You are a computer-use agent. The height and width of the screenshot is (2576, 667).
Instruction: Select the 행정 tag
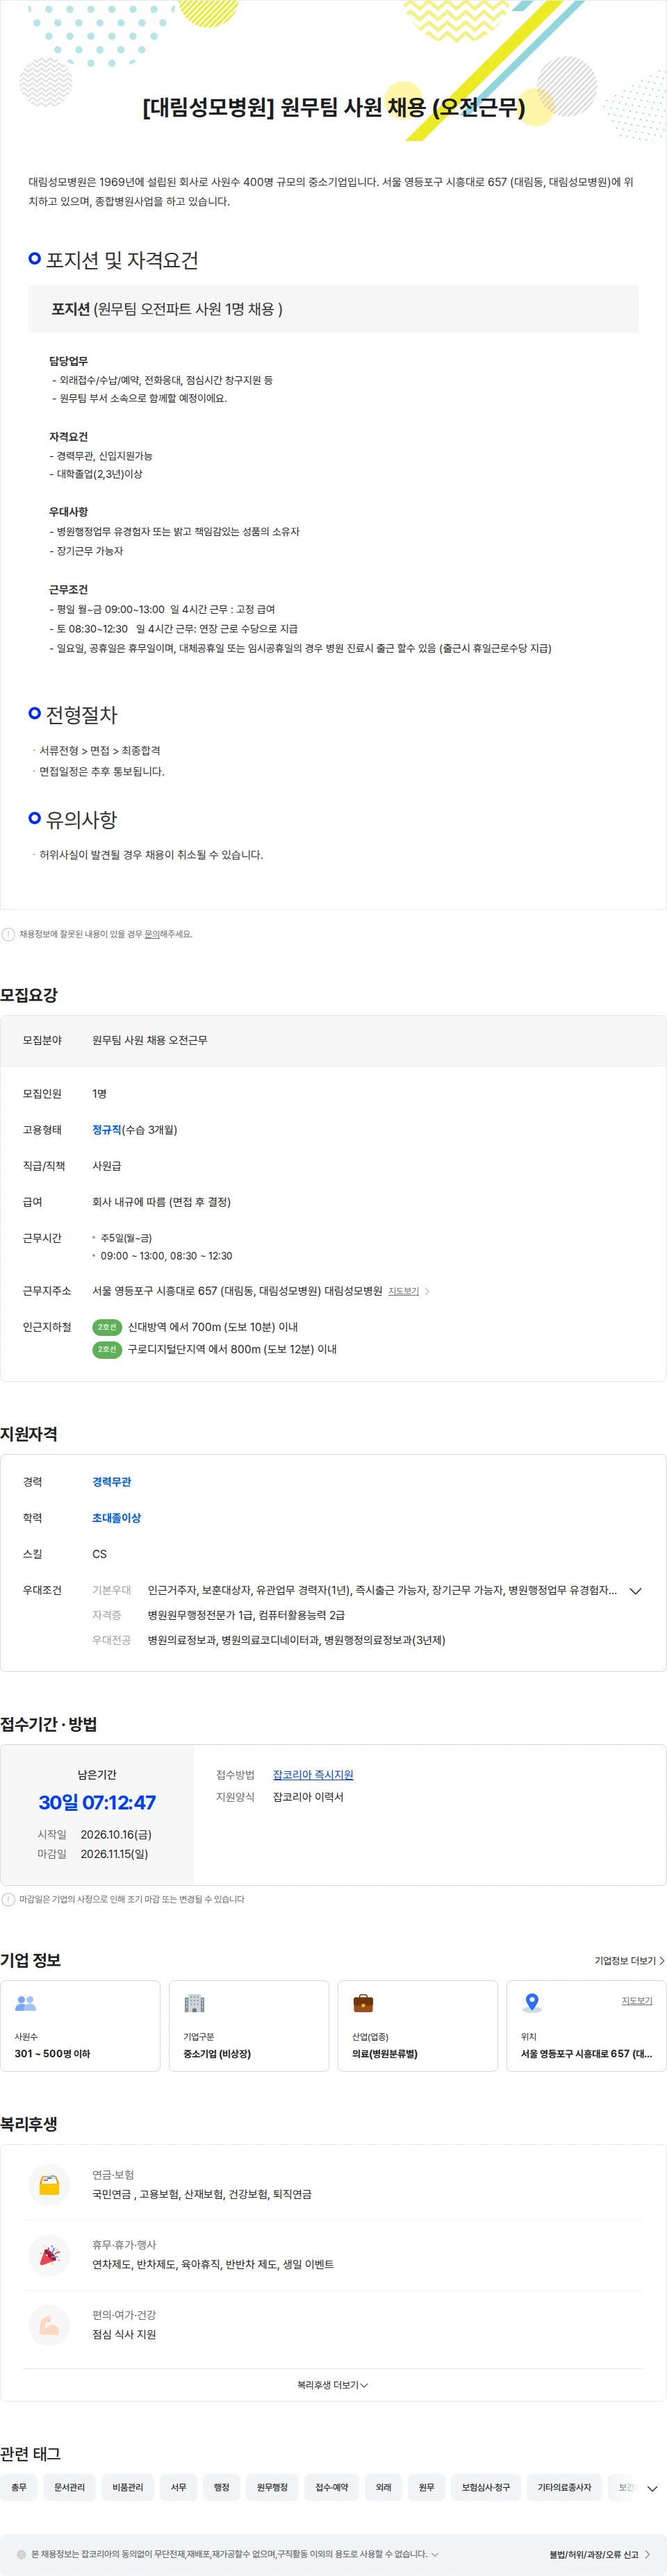[x=221, y=2487]
